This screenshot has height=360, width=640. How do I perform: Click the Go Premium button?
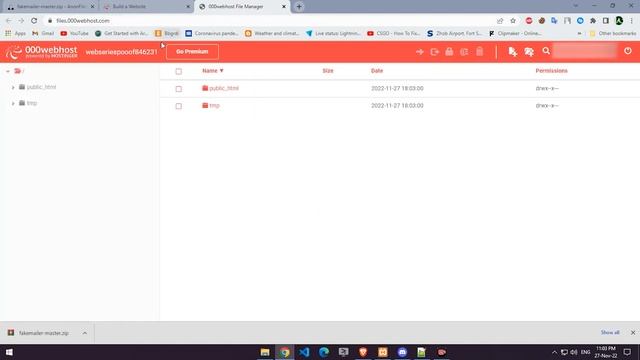[192, 52]
